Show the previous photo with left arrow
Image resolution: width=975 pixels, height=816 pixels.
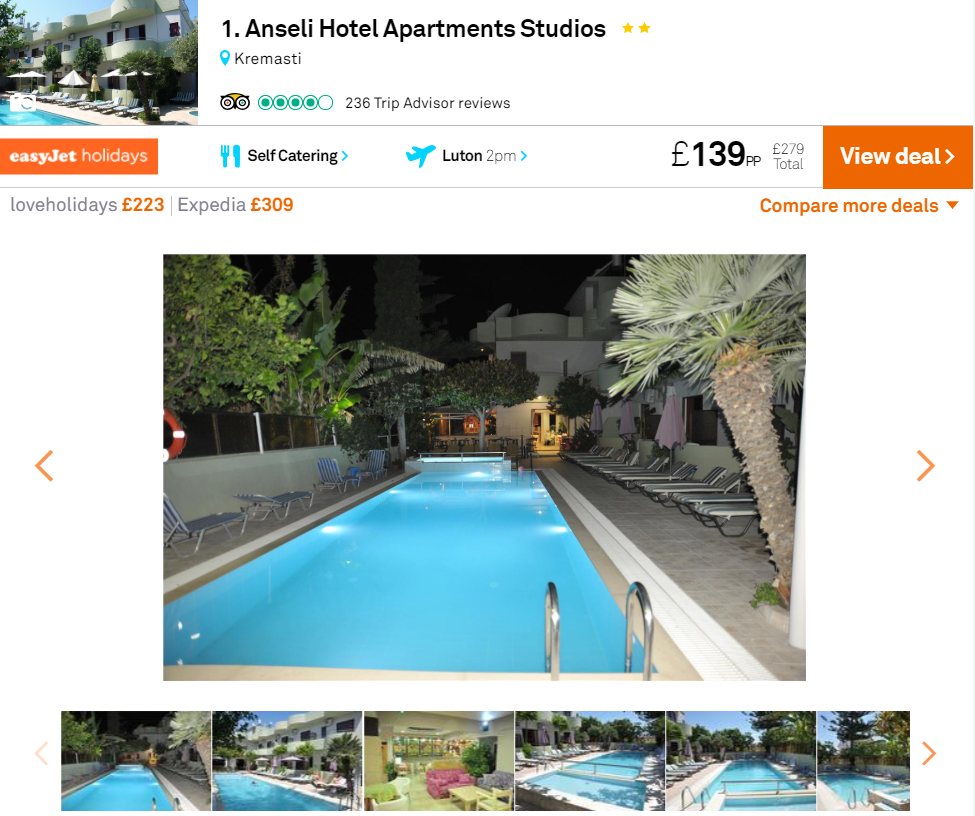(44, 466)
